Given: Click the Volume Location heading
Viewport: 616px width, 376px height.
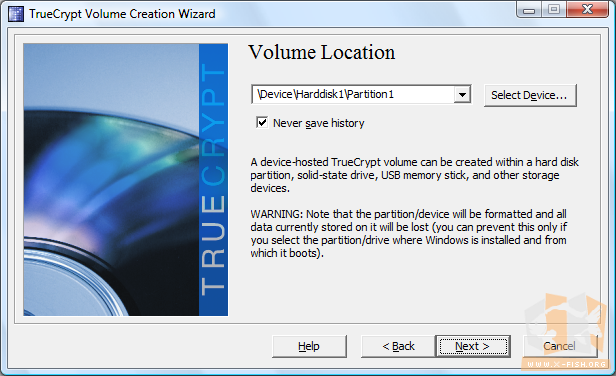Looking at the screenshot, I should tap(321, 52).
